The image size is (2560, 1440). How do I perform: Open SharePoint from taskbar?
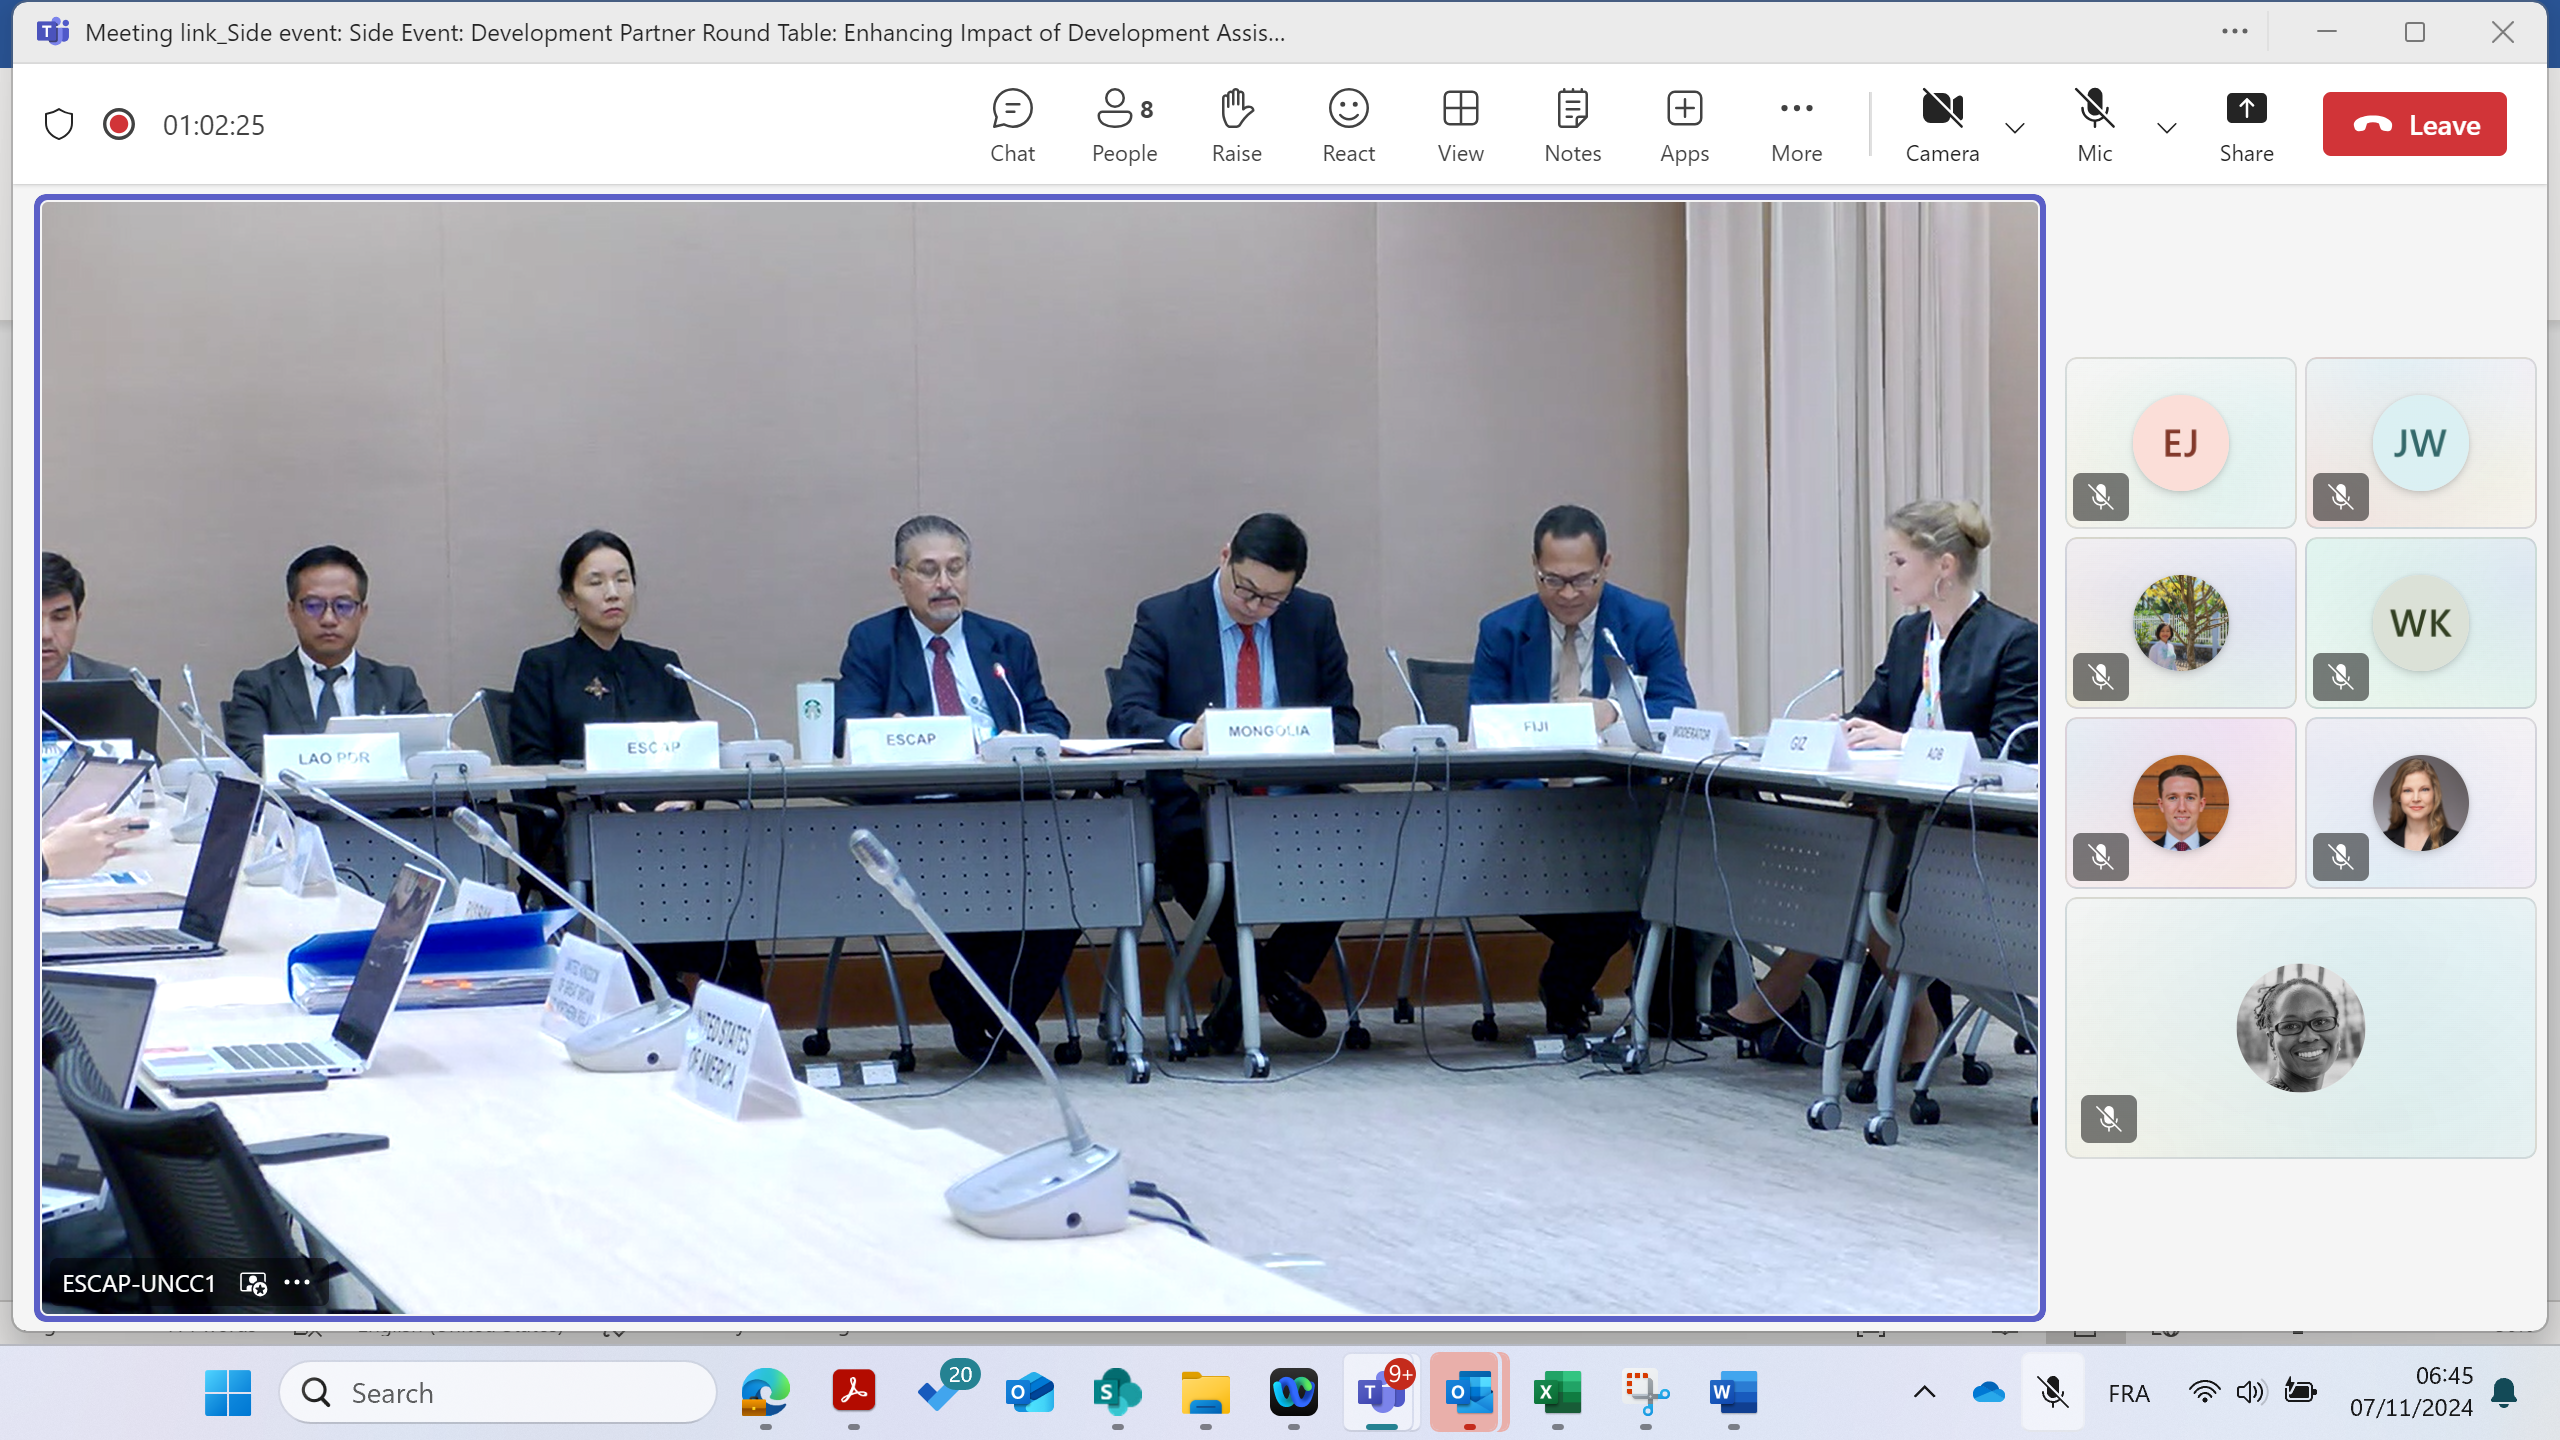(x=1117, y=1393)
